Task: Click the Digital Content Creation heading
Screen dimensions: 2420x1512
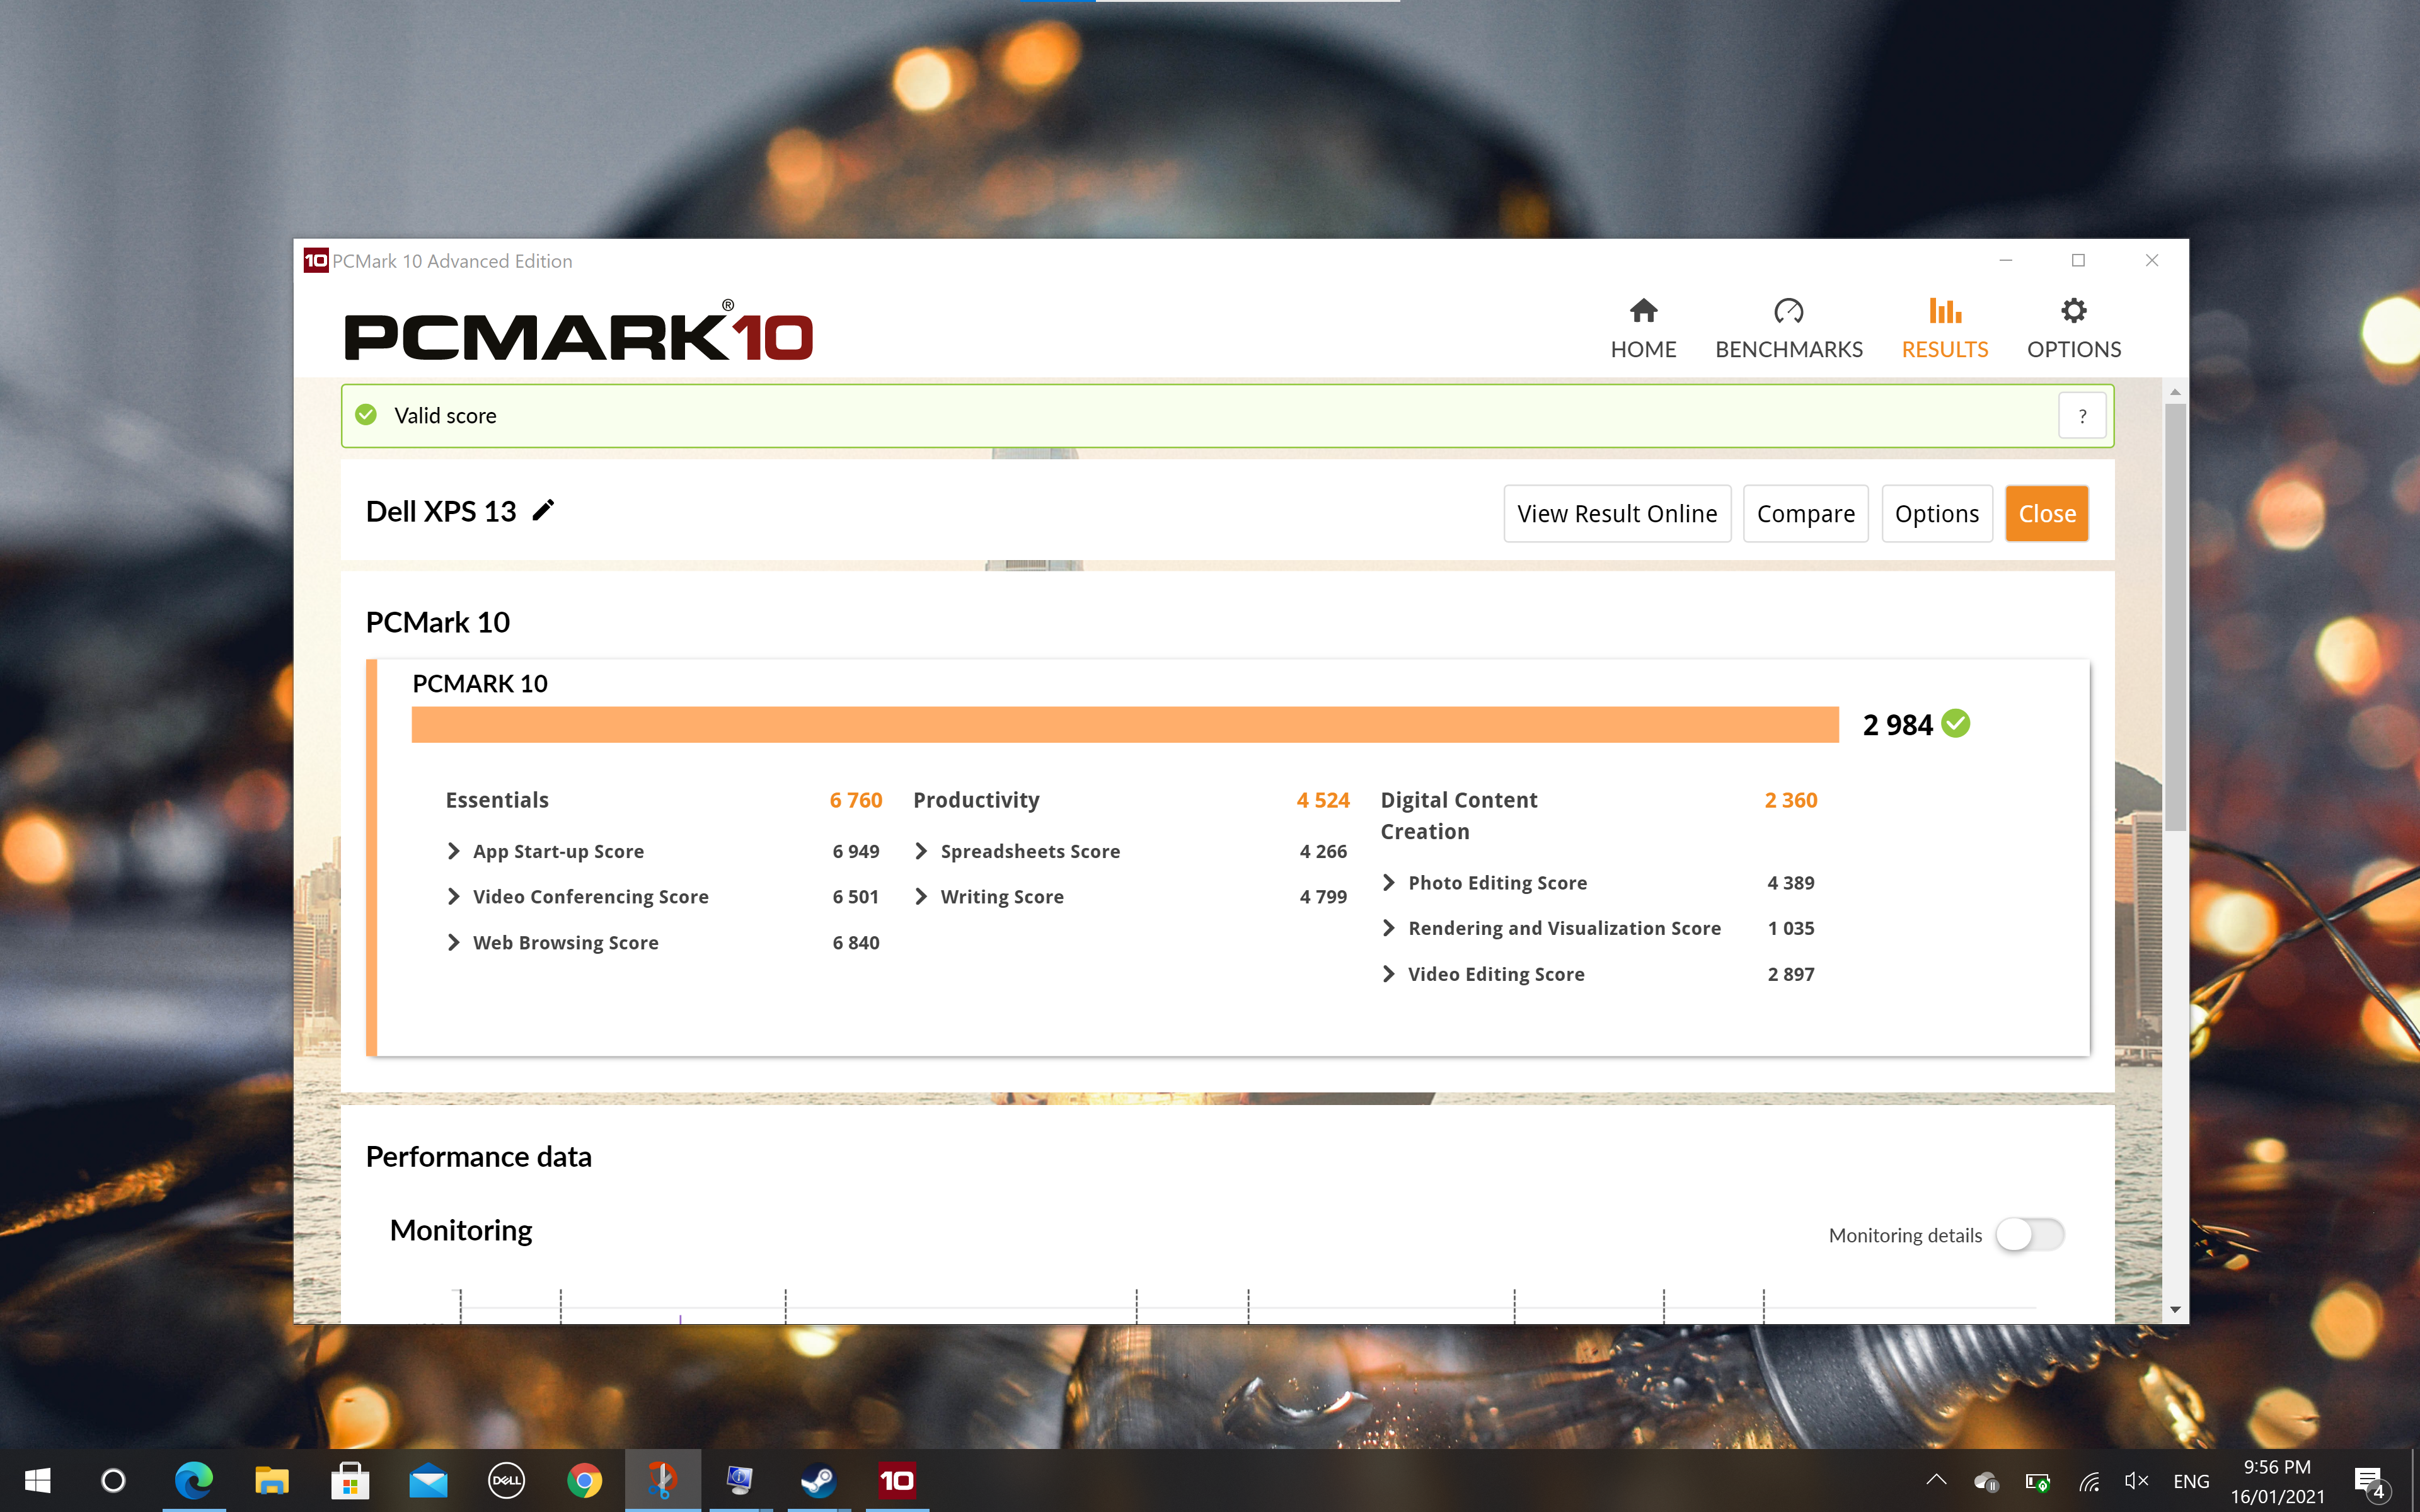Action: pos(1459,816)
